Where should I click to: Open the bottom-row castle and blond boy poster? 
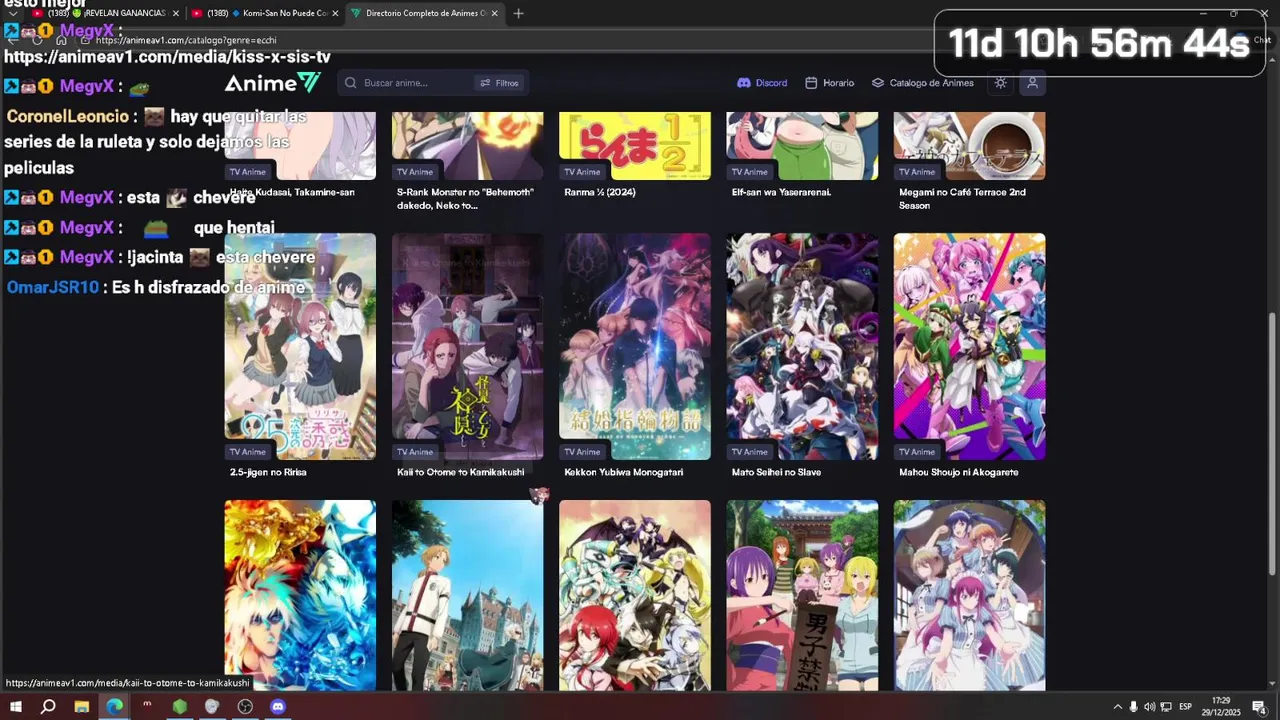[x=467, y=595]
